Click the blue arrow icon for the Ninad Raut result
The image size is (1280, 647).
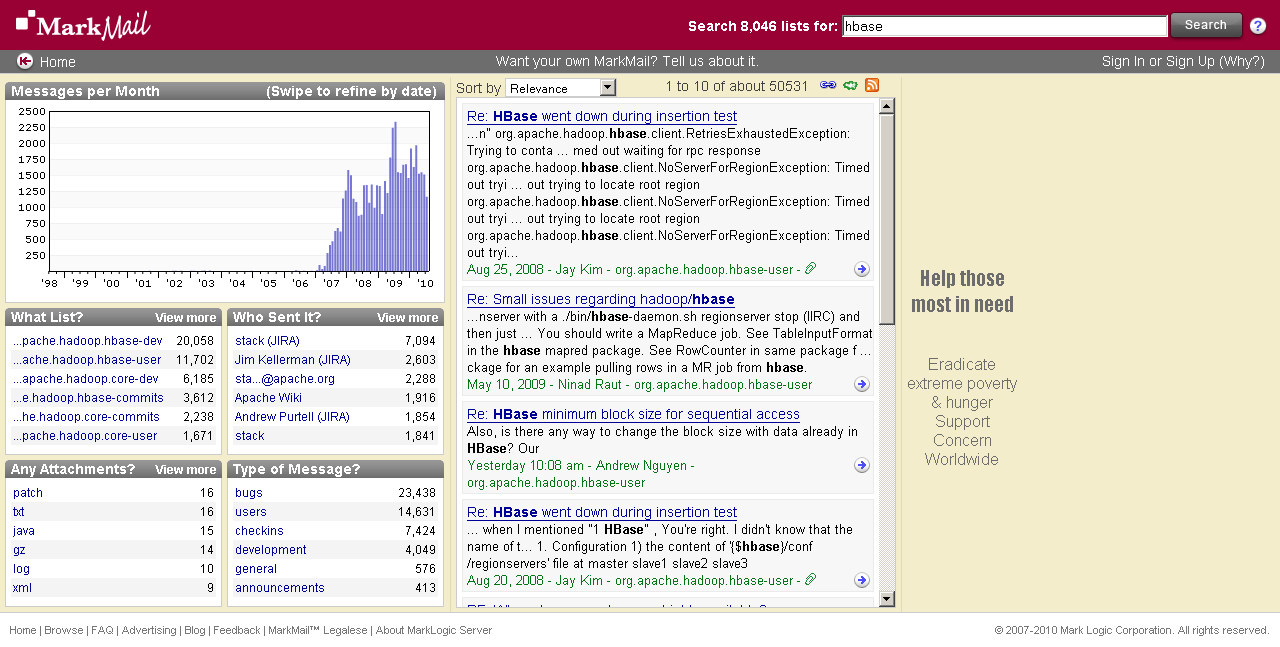point(862,384)
